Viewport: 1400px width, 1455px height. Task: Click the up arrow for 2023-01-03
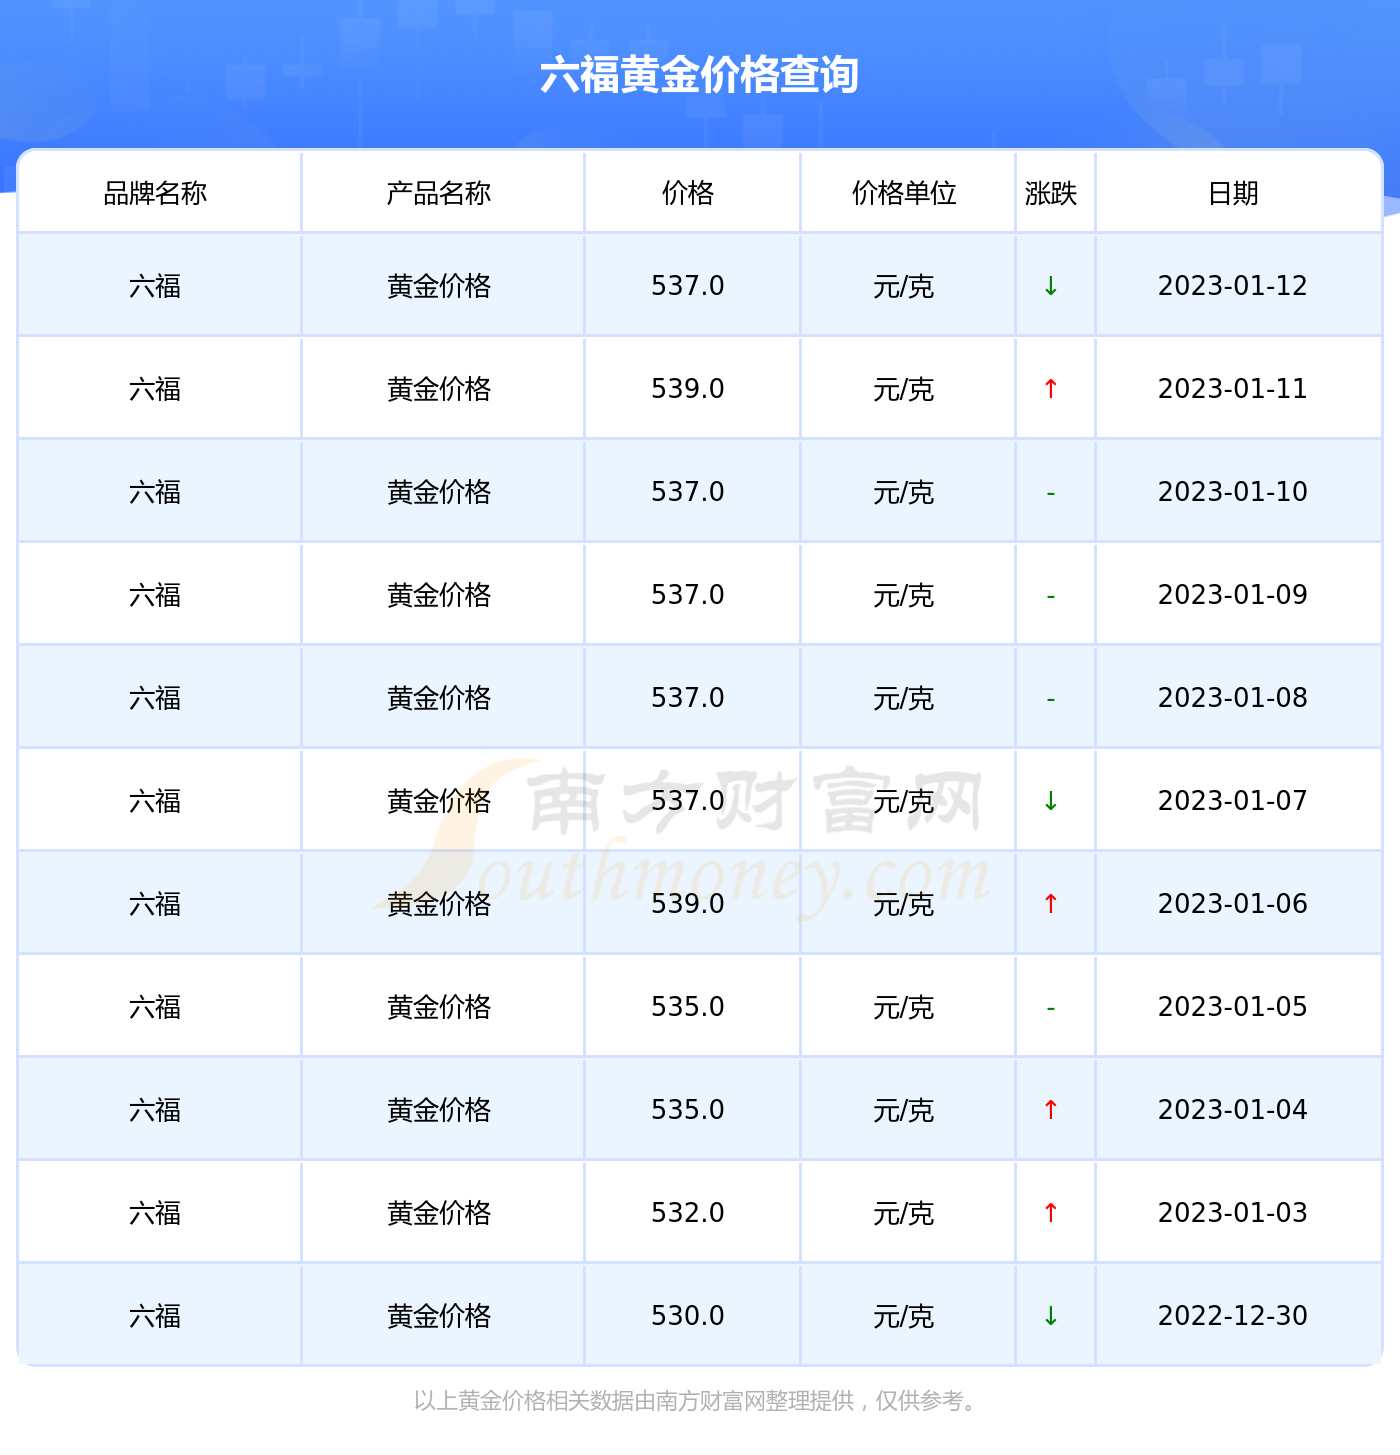(1051, 1213)
